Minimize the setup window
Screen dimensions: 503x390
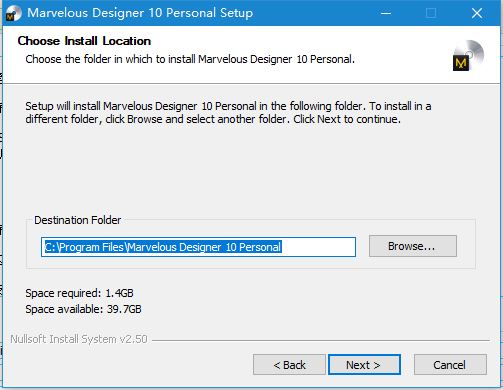[x=386, y=13]
